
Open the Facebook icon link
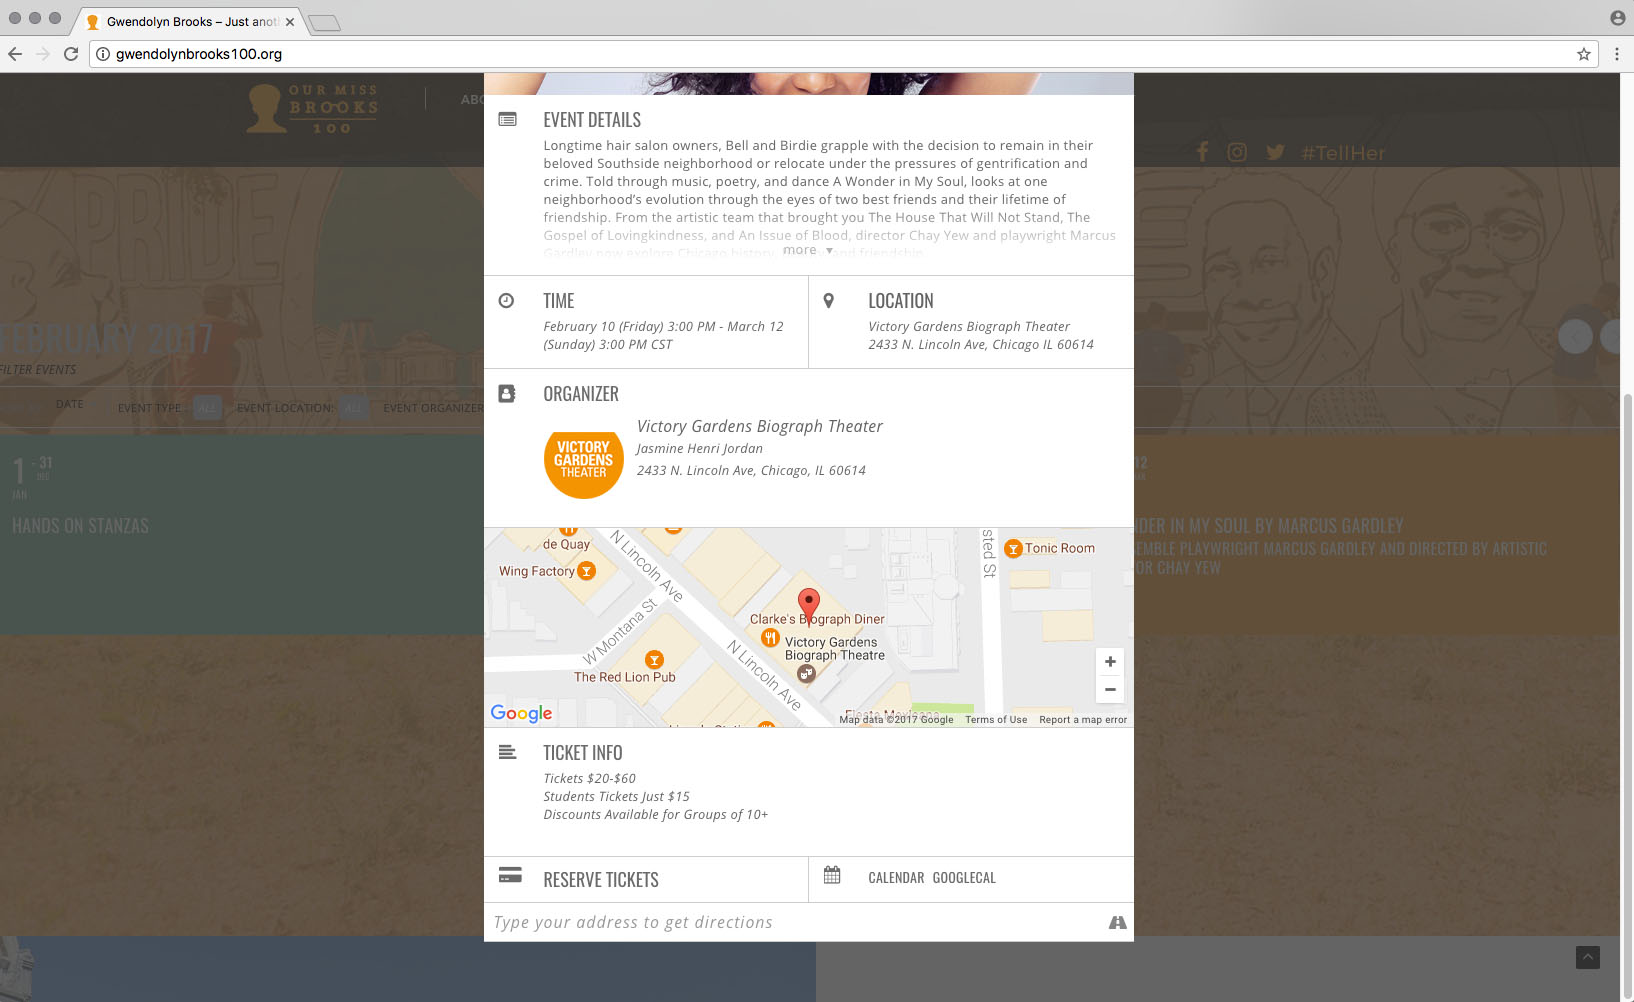[1202, 152]
